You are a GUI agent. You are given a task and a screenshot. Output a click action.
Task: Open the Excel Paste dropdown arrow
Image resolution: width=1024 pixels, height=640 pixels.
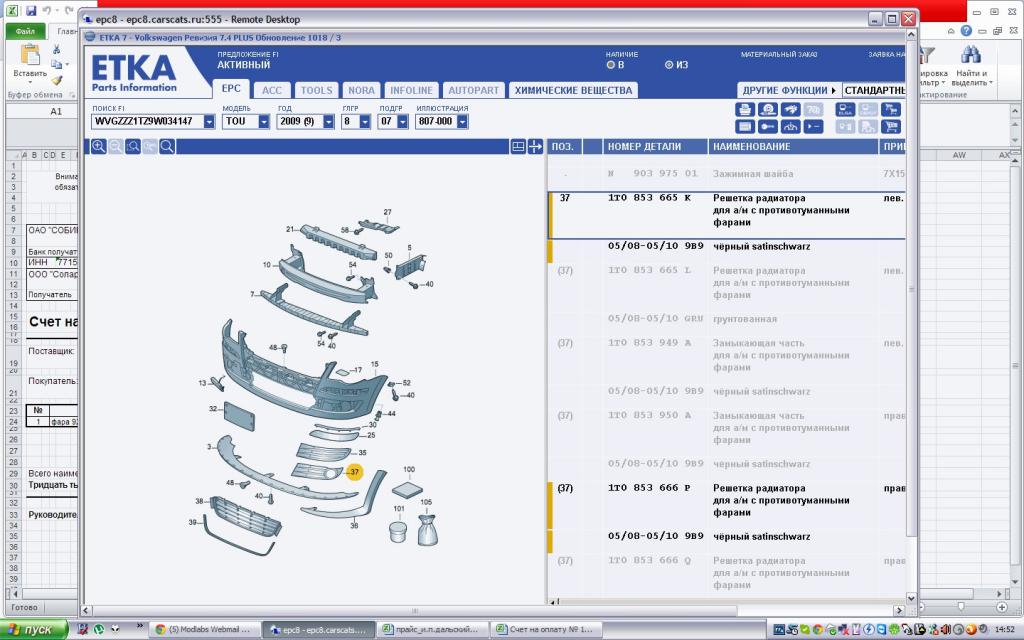(x=30, y=82)
